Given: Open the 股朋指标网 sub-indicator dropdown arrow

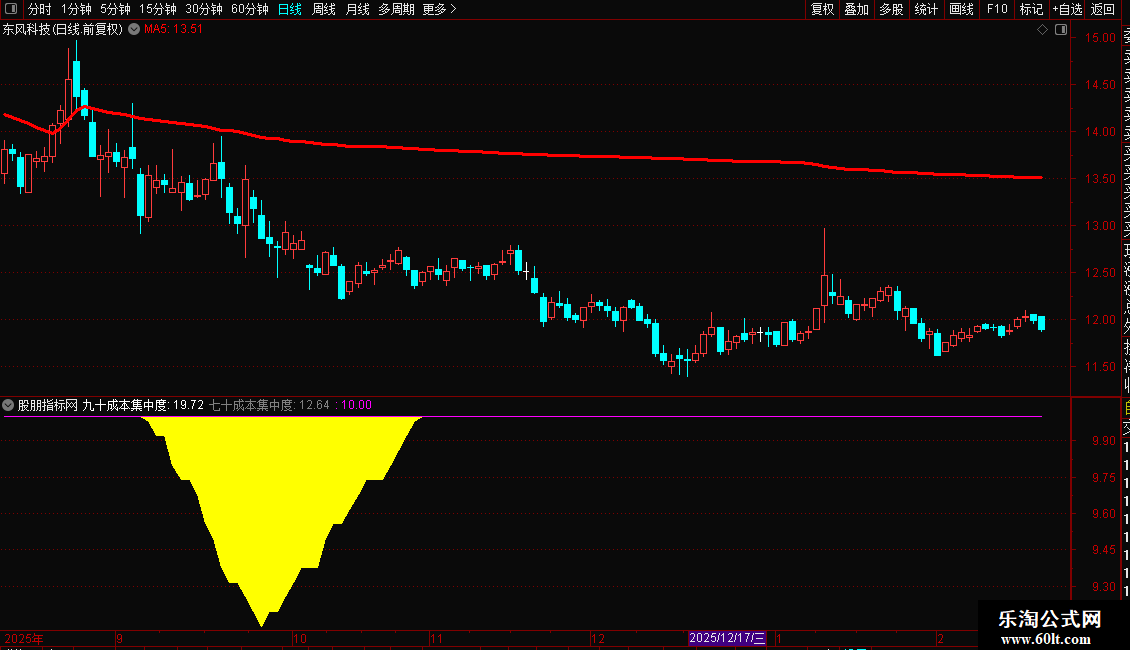Looking at the screenshot, I should [x=8, y=405].
